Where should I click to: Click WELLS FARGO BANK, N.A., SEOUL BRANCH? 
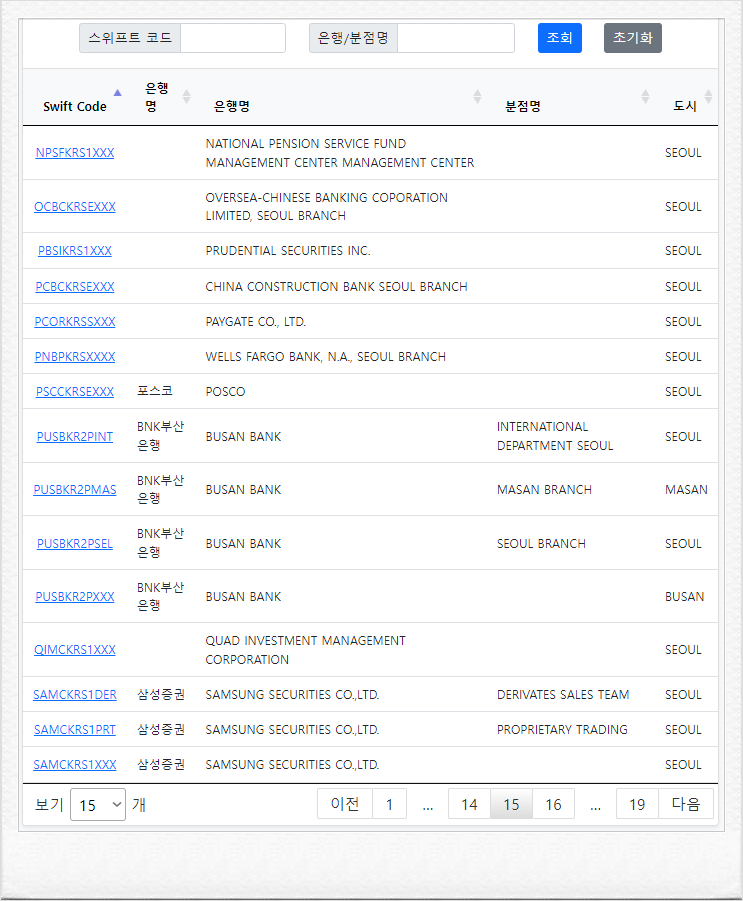pos(325,357)
